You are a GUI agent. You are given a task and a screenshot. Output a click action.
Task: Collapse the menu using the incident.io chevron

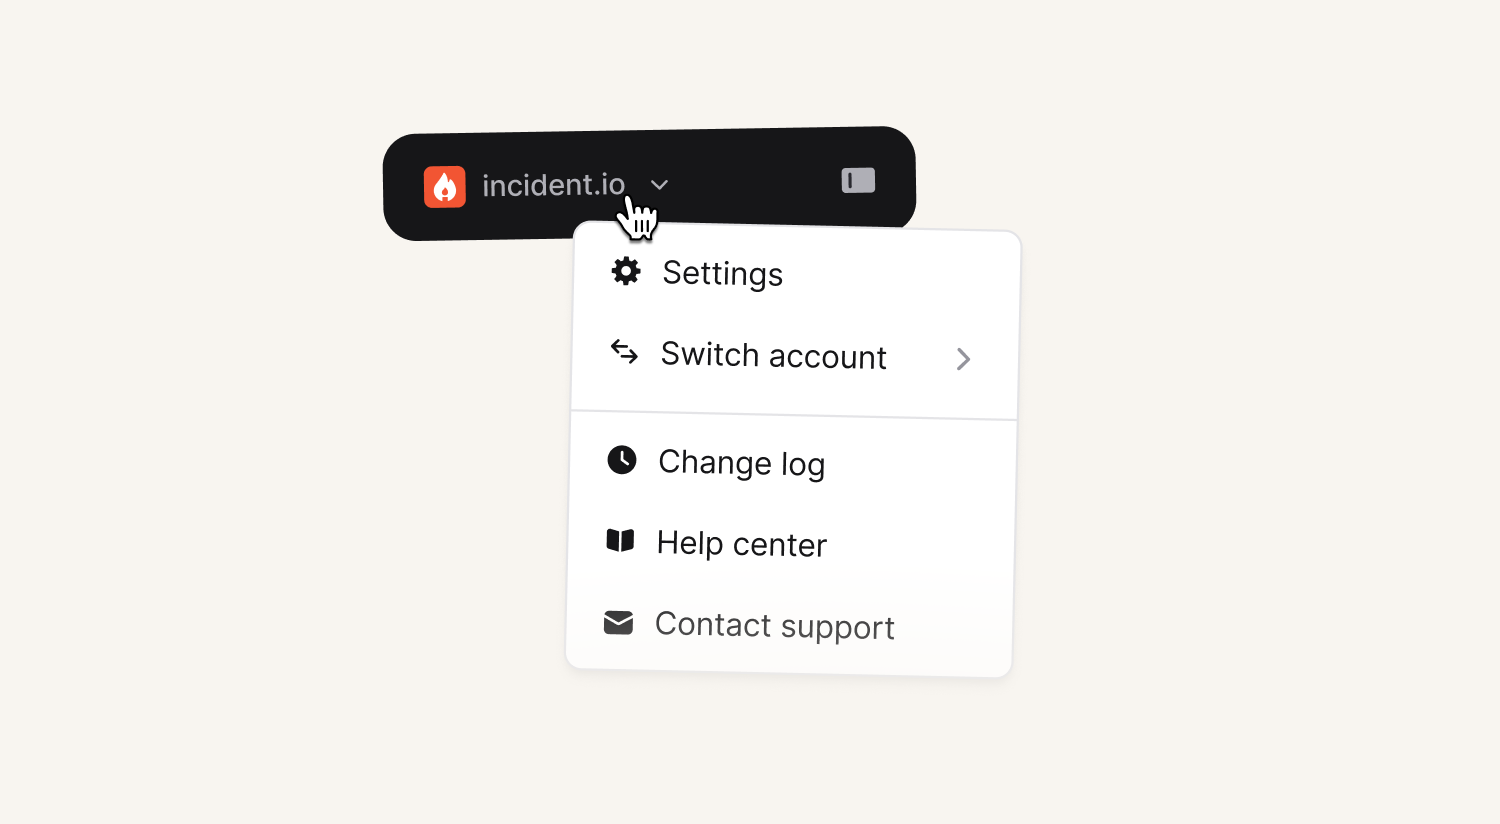(659, 185)
